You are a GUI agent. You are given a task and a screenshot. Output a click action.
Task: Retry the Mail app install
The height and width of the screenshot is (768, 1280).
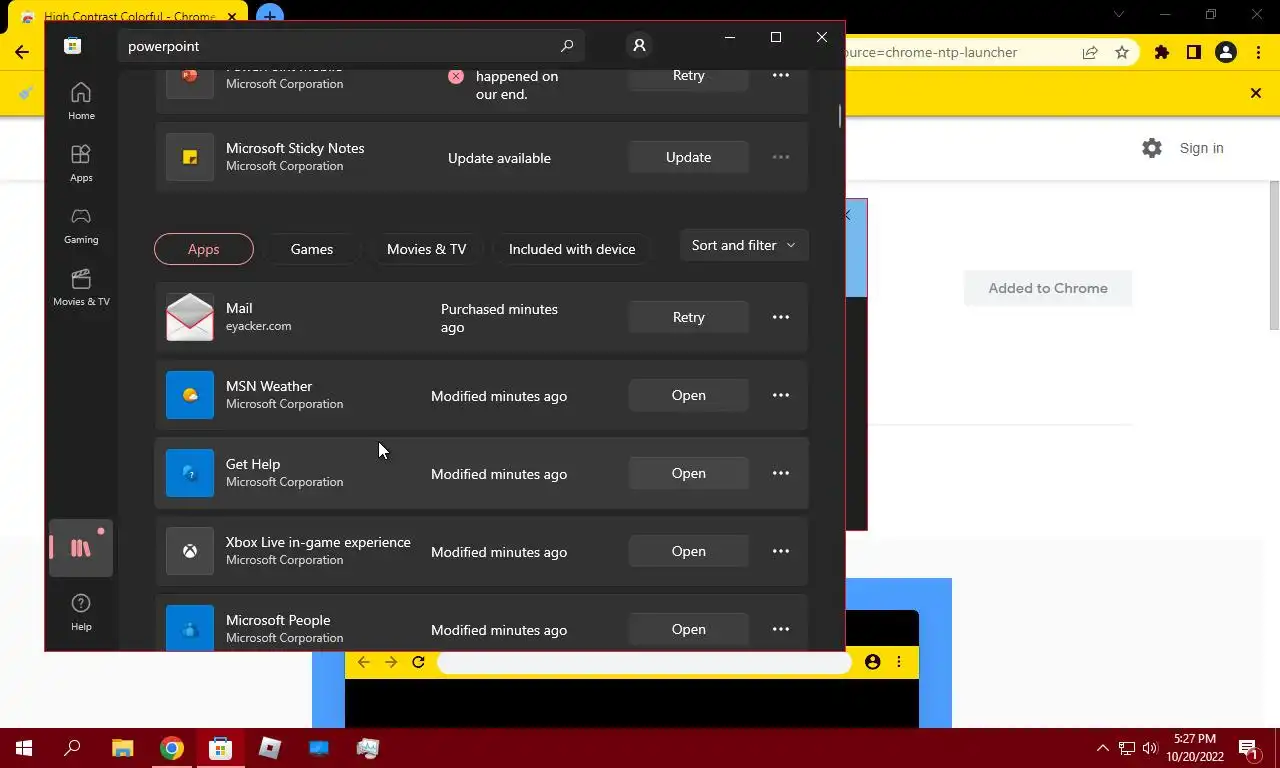689,317
